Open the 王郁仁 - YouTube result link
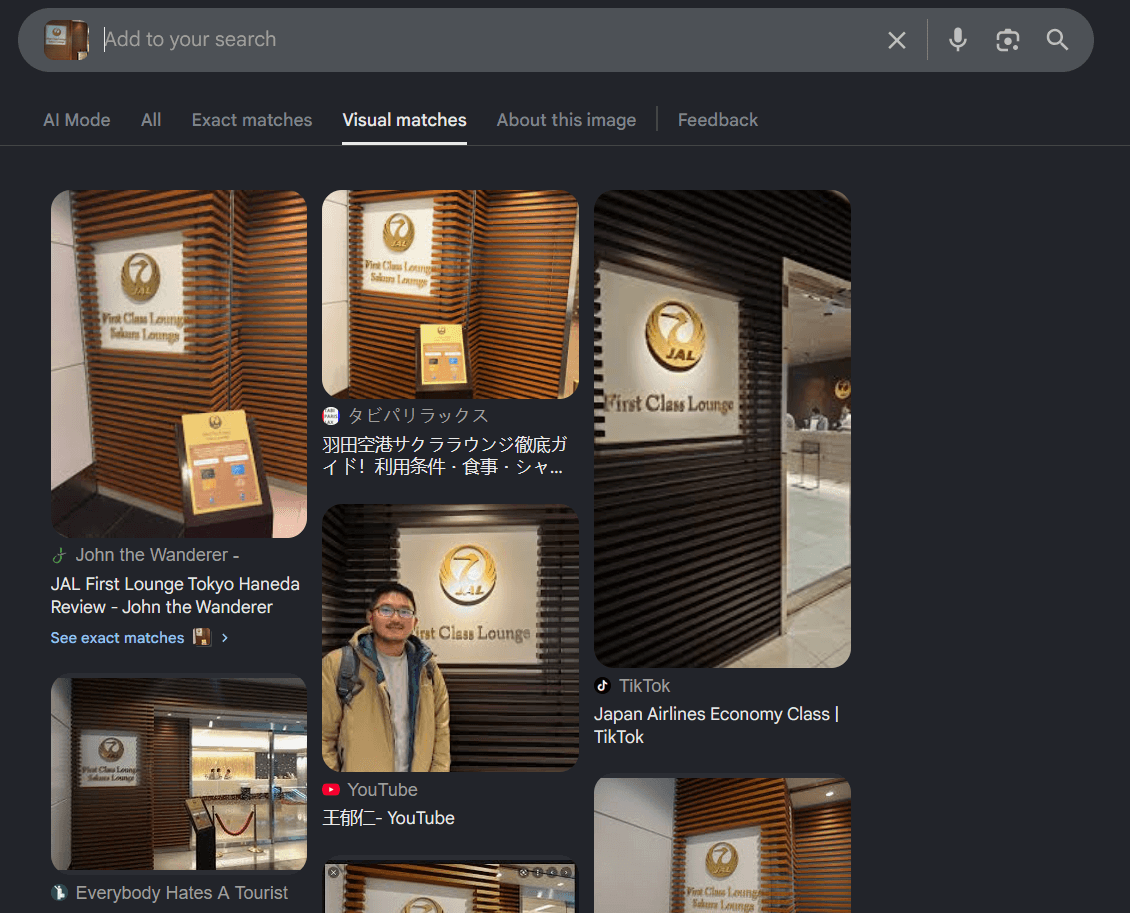 pos(388,818)
